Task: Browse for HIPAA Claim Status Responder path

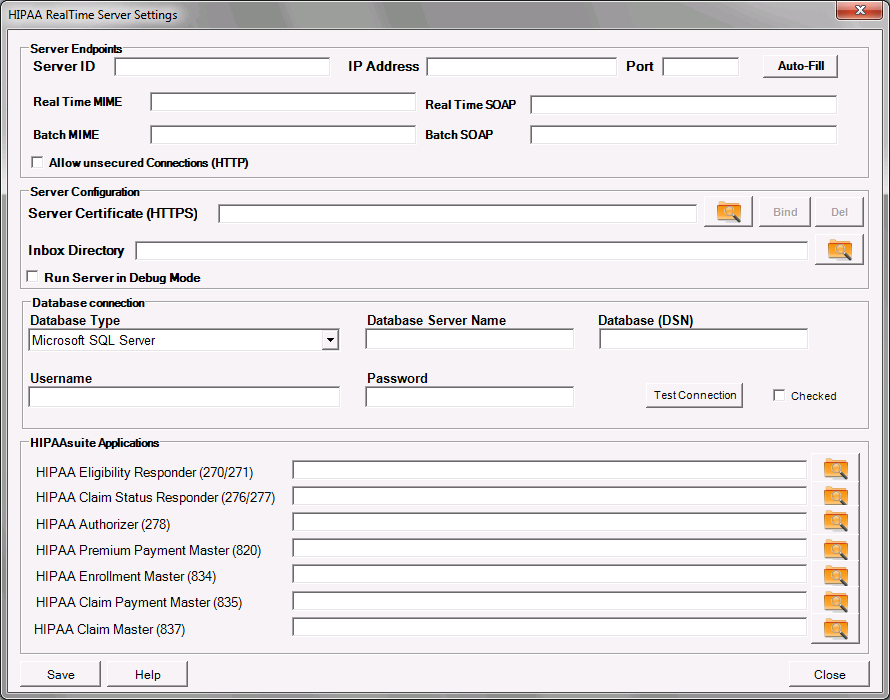Action: tap(835, 496)
